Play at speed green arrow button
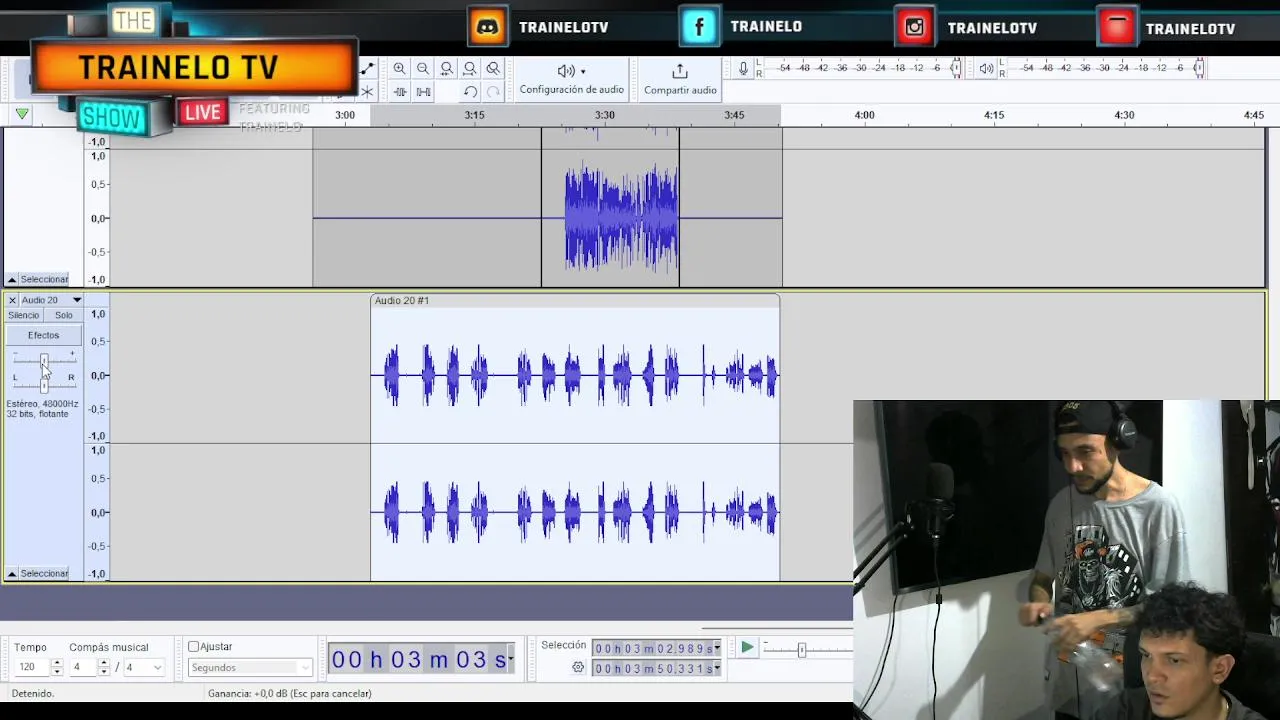The height and width of the screenshot is (720, 1280). click(747, 648)
